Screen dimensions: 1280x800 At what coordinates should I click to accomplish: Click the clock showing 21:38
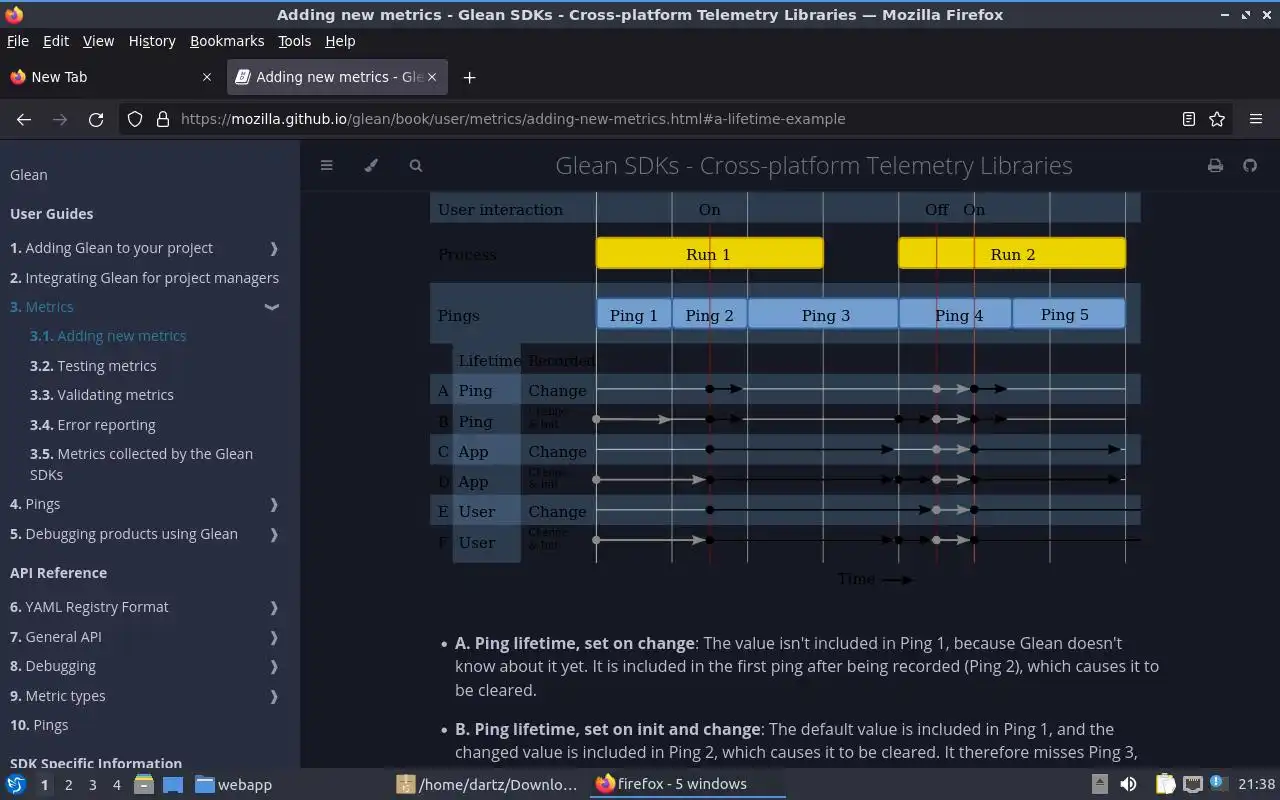click(1257, 784)
